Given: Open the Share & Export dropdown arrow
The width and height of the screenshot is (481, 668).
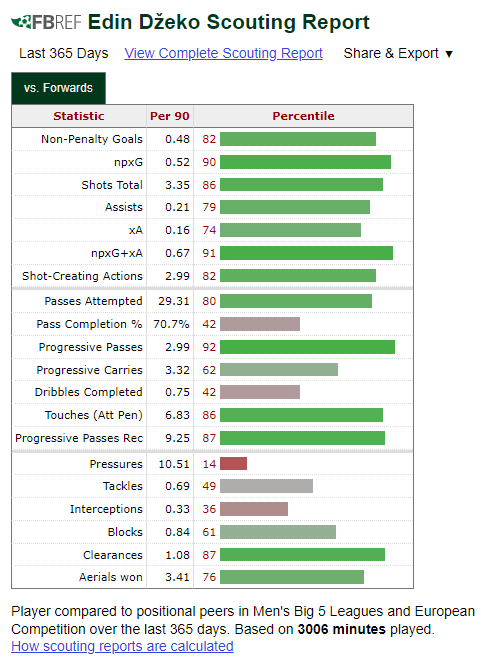Looking at the screenshot, I should (x=449, y=54).
